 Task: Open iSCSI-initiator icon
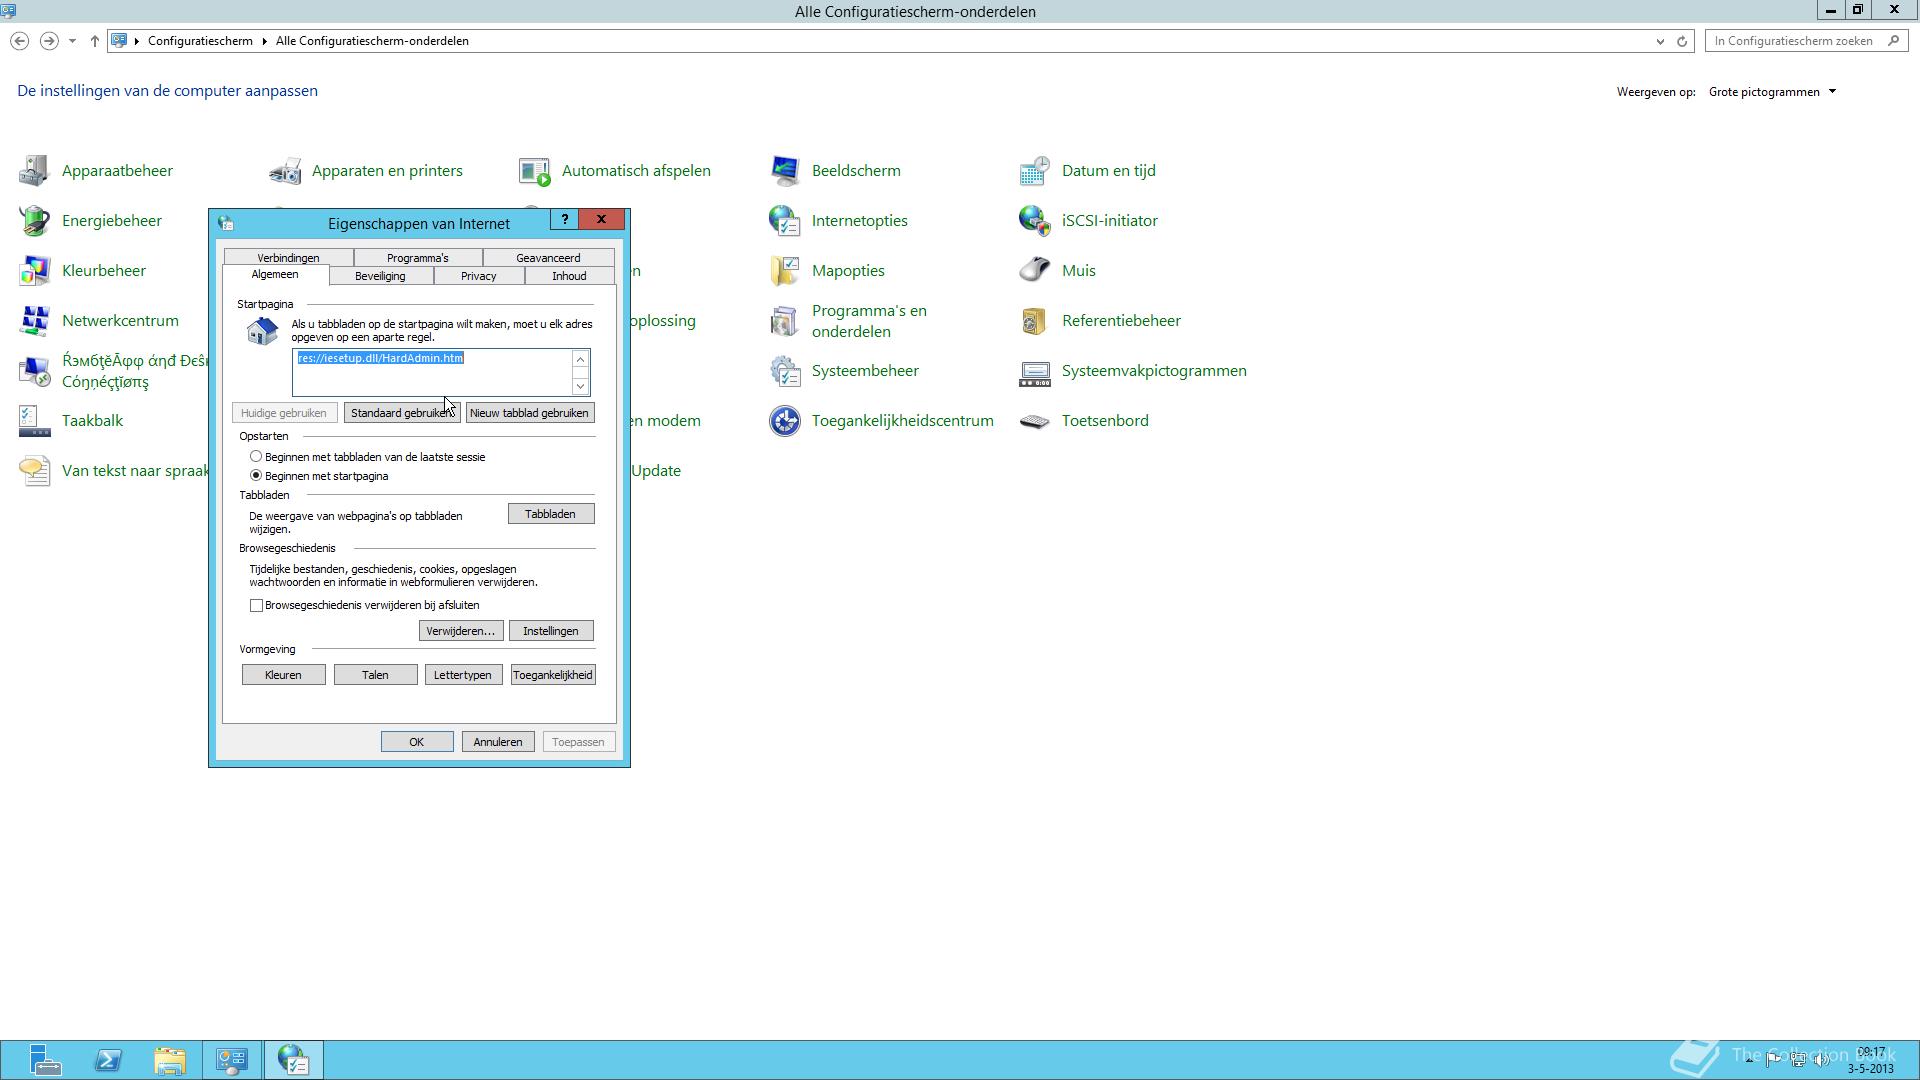point(1035,221)
